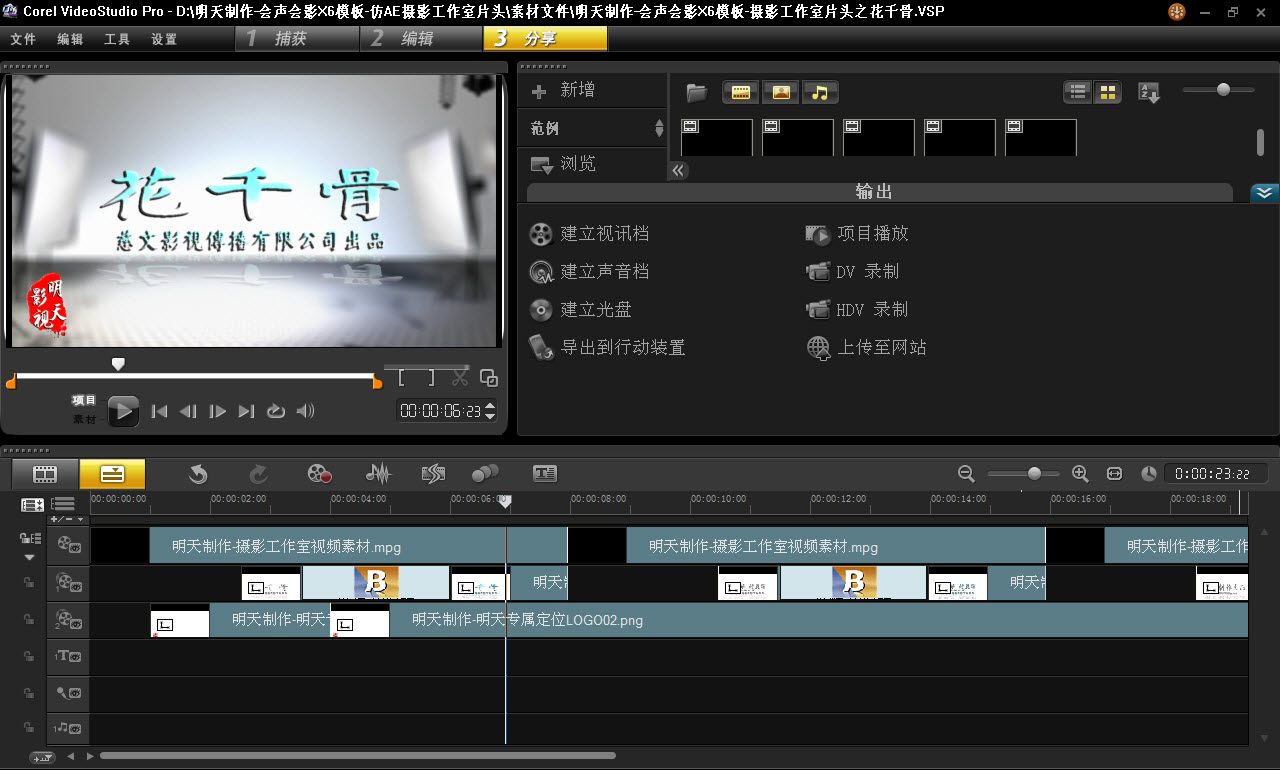
Task: Click 建立声音档 create sound file
Action: pyautogui.click(x=590, y=272)
